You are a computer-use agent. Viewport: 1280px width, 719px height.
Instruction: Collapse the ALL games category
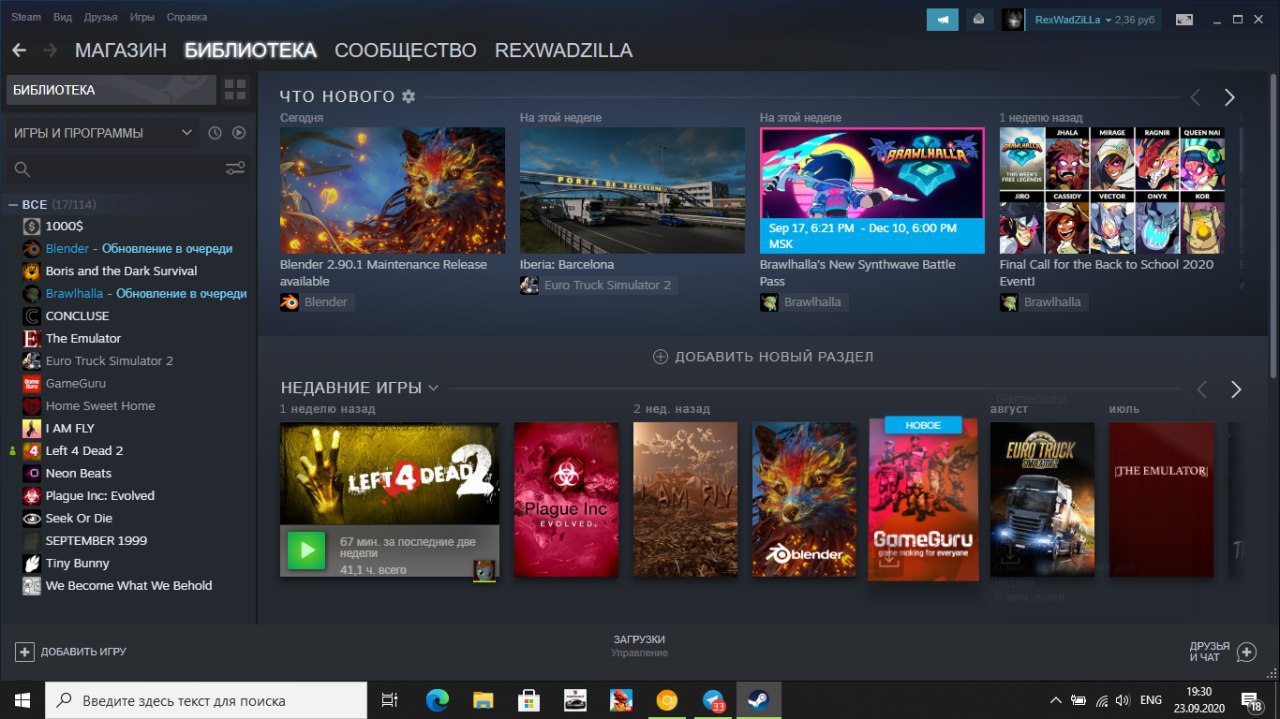[x=13, y=204]
